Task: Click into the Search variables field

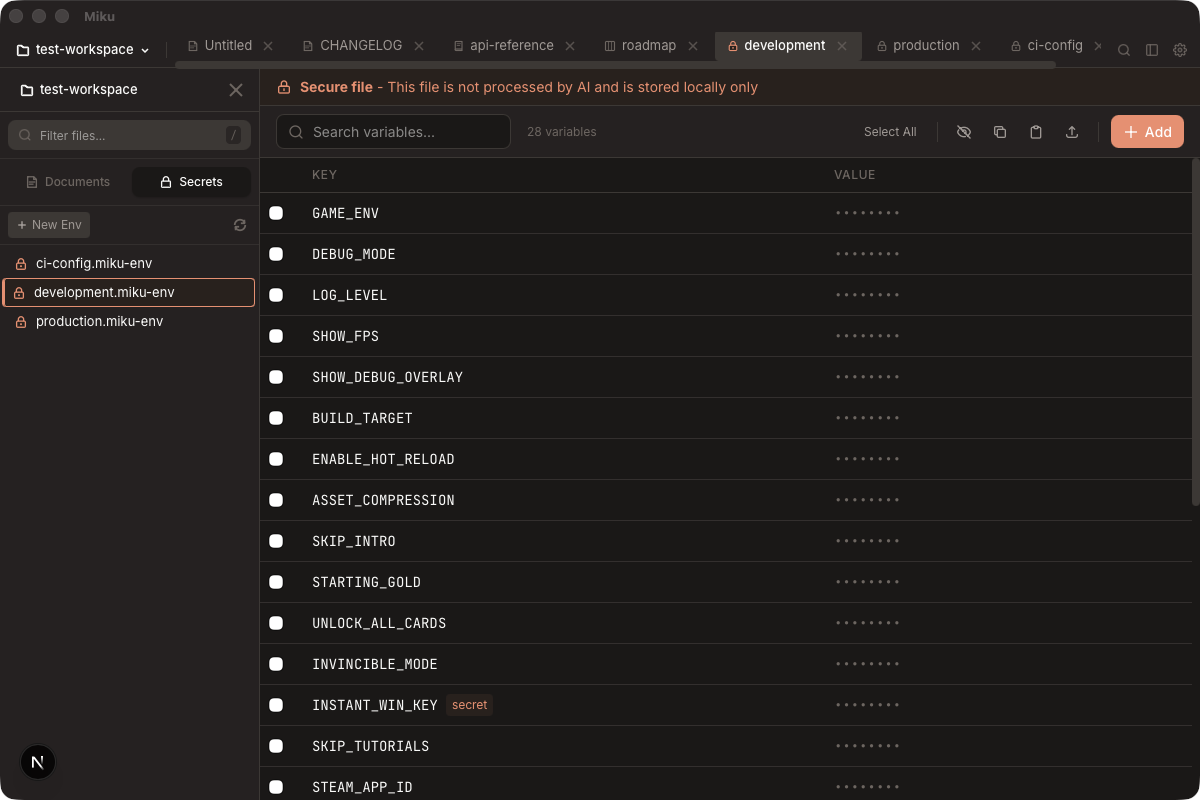Action: (393, 131)
